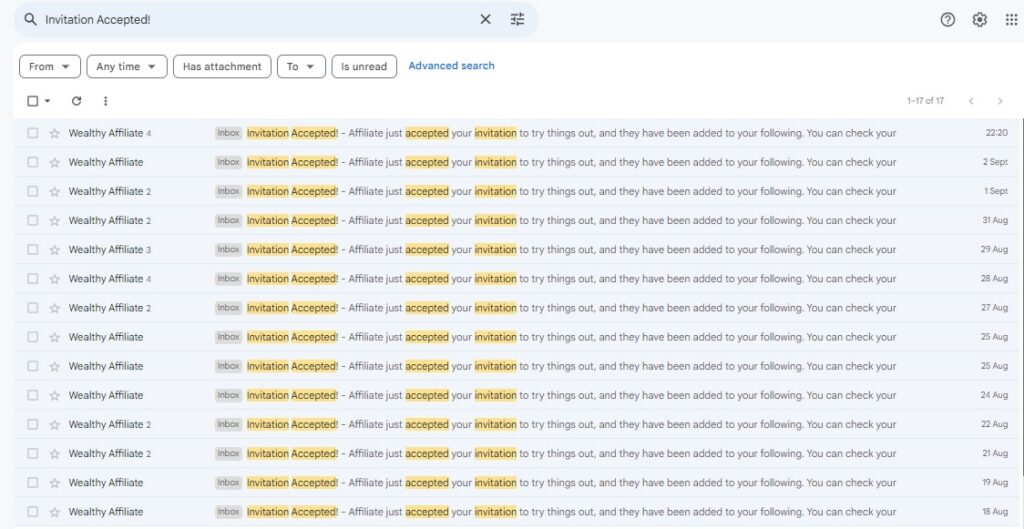
Task: Open the Advanced search link
Action: (x=451, y=66)
